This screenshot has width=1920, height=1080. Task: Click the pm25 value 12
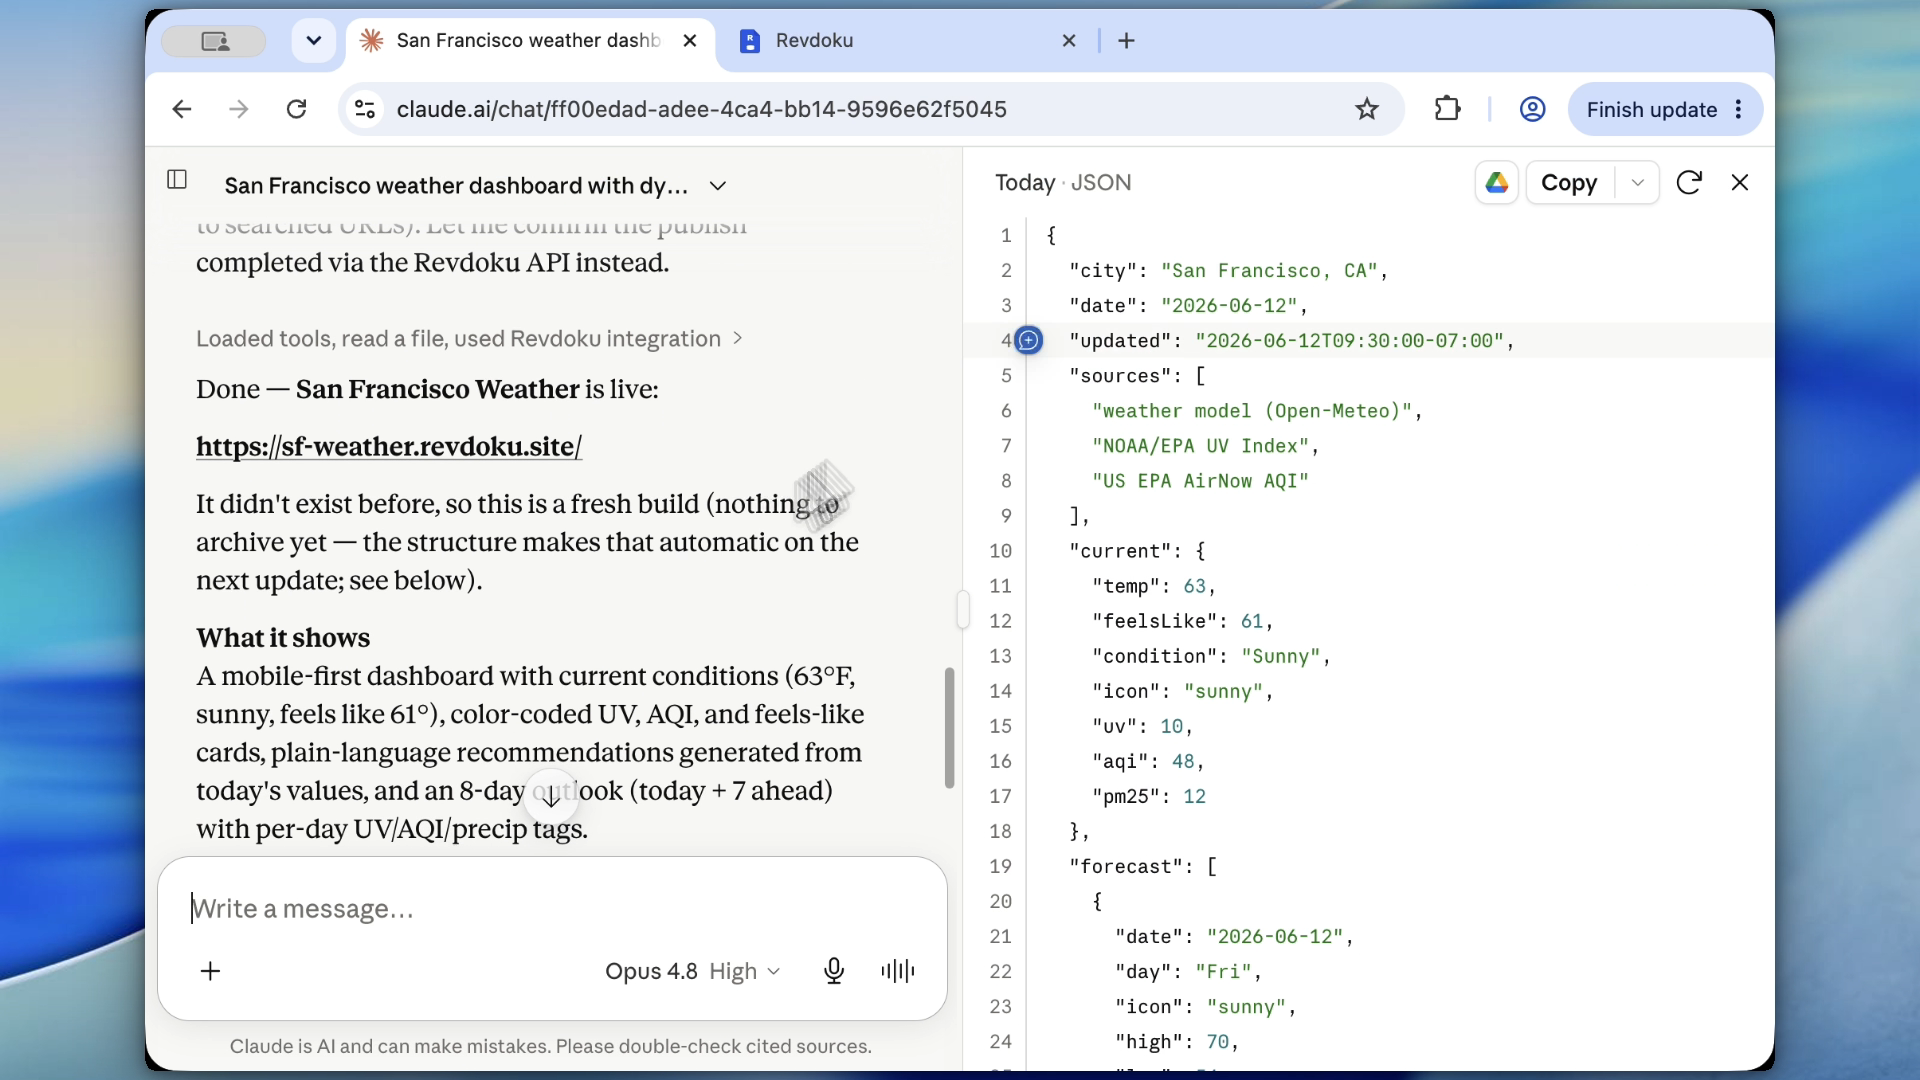coord(1194,796)
